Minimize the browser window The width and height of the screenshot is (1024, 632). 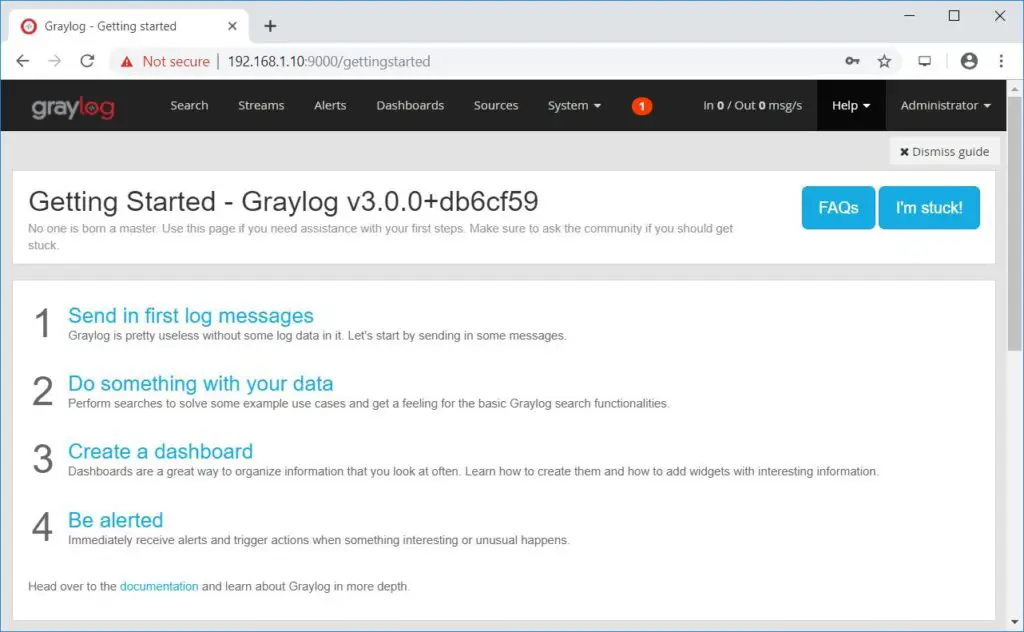[x=909, y=16]
